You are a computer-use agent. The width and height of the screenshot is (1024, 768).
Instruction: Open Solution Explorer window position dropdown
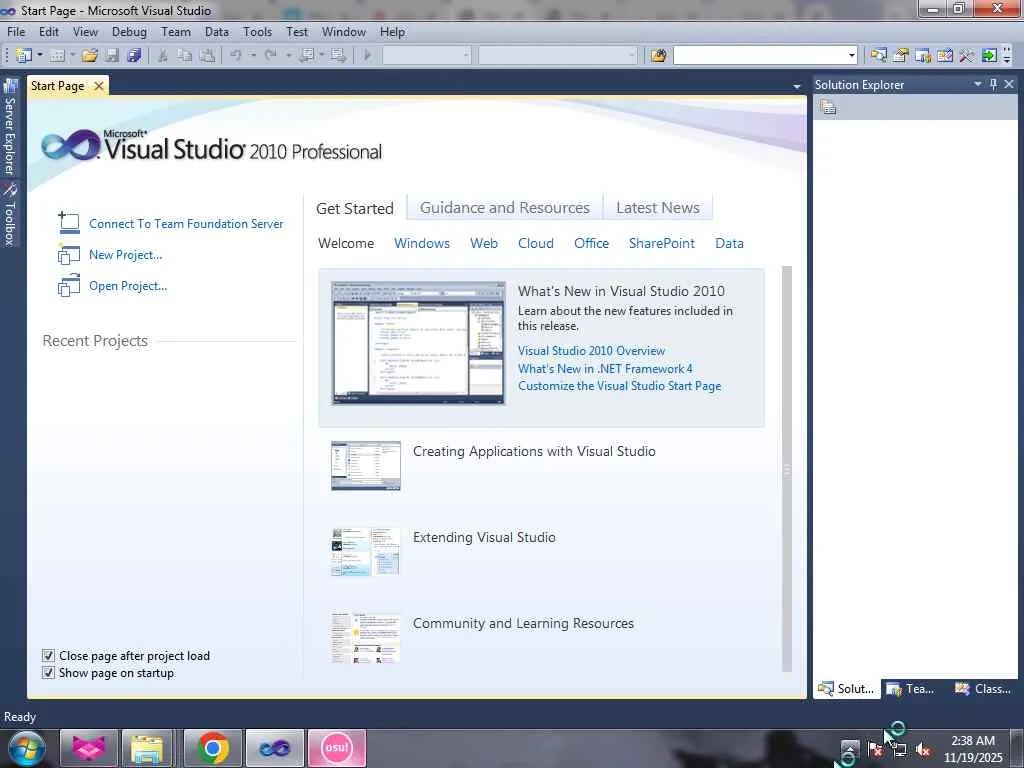pyautogui.click(x=978, y=84)
